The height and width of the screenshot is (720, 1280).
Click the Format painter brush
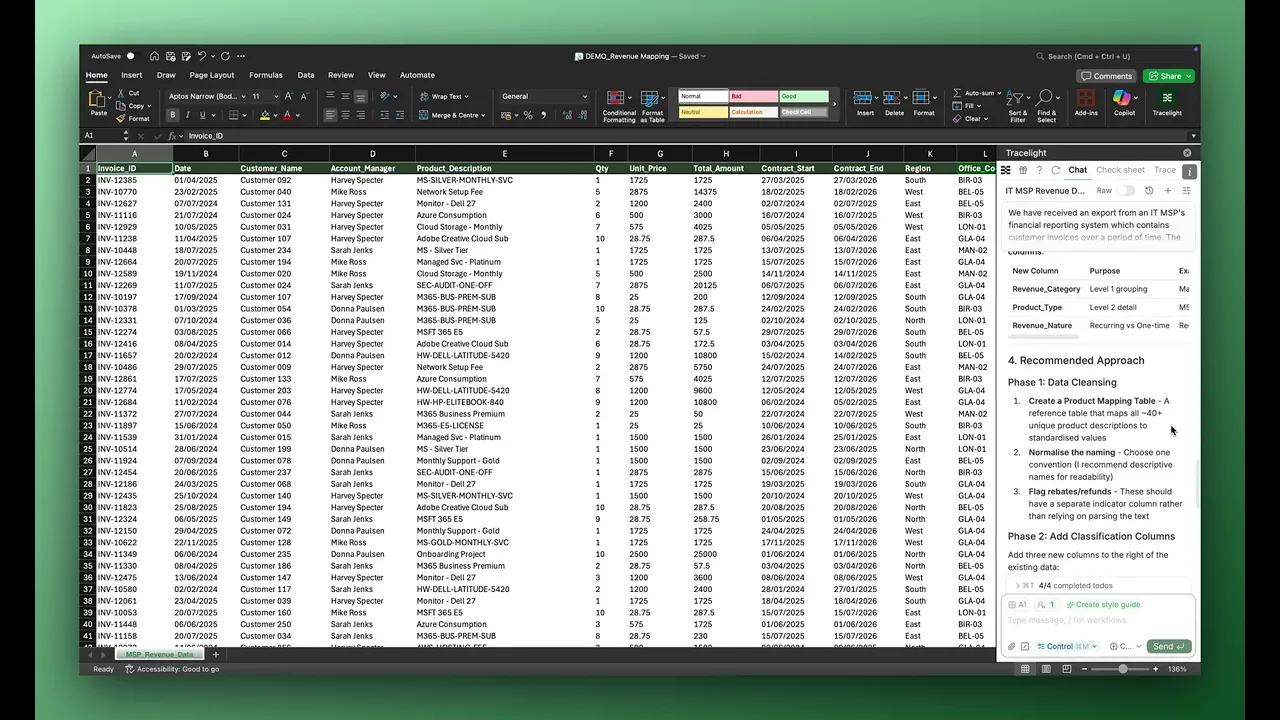(x=121, y=118)
